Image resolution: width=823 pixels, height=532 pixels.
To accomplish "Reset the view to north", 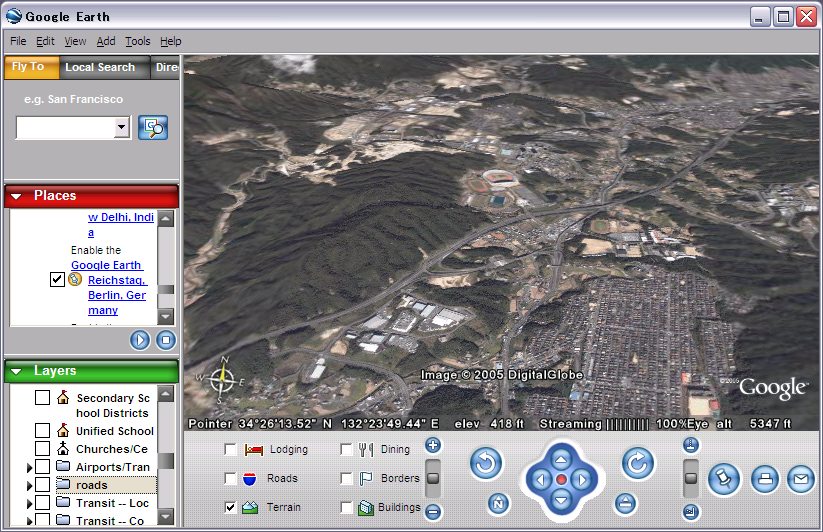I will (x=500, y=502).
